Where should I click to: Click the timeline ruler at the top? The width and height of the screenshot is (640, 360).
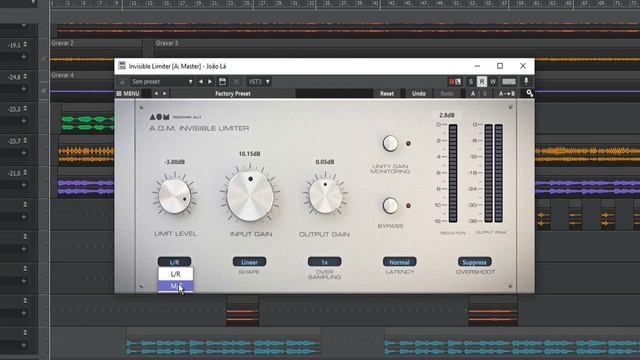click(x=344, y=4)
